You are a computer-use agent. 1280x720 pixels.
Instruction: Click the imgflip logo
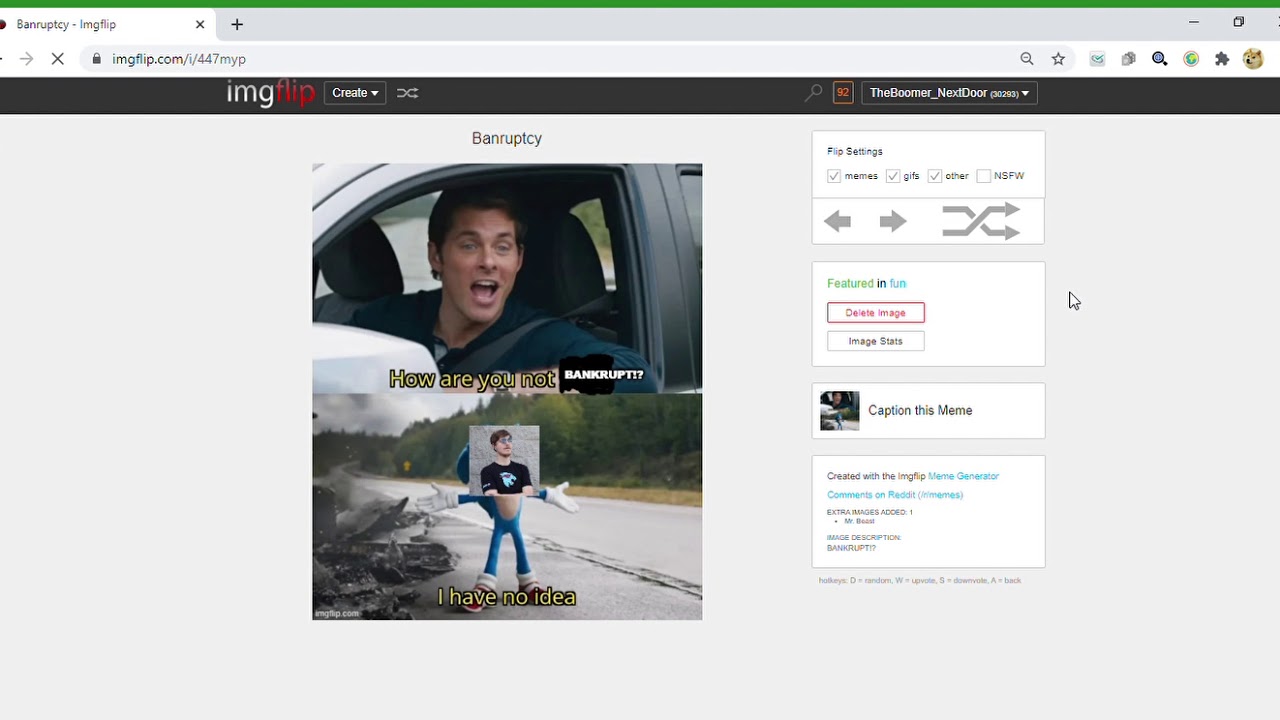(x=270, y=93)
